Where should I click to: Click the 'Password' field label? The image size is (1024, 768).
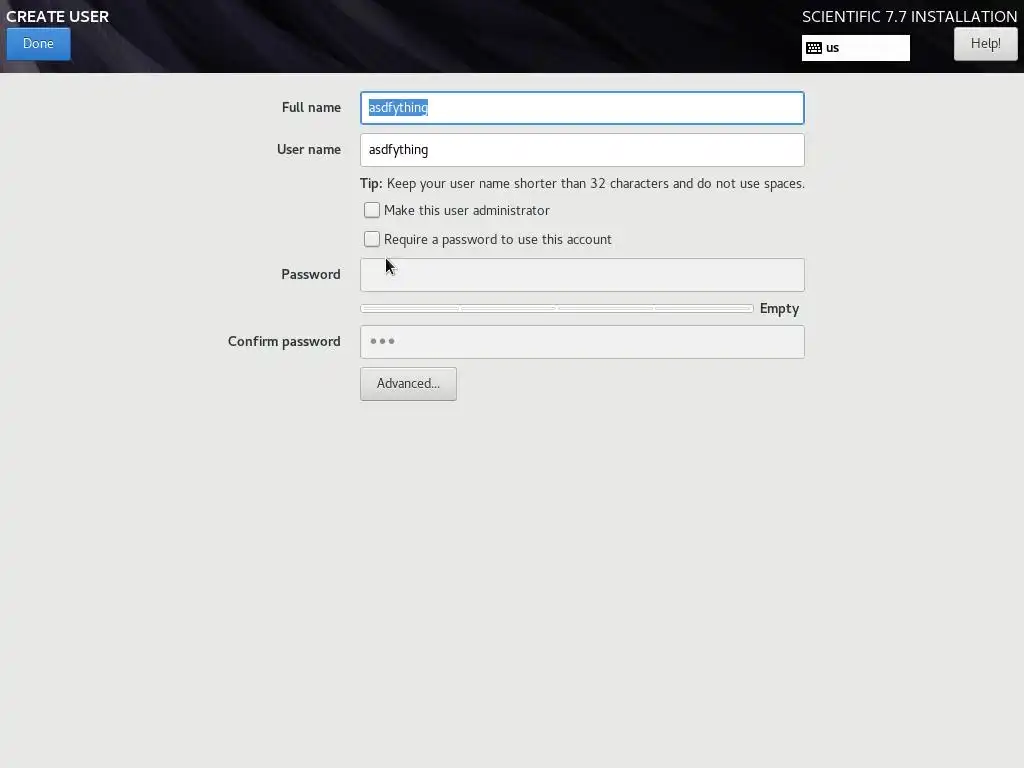(311, 274)
